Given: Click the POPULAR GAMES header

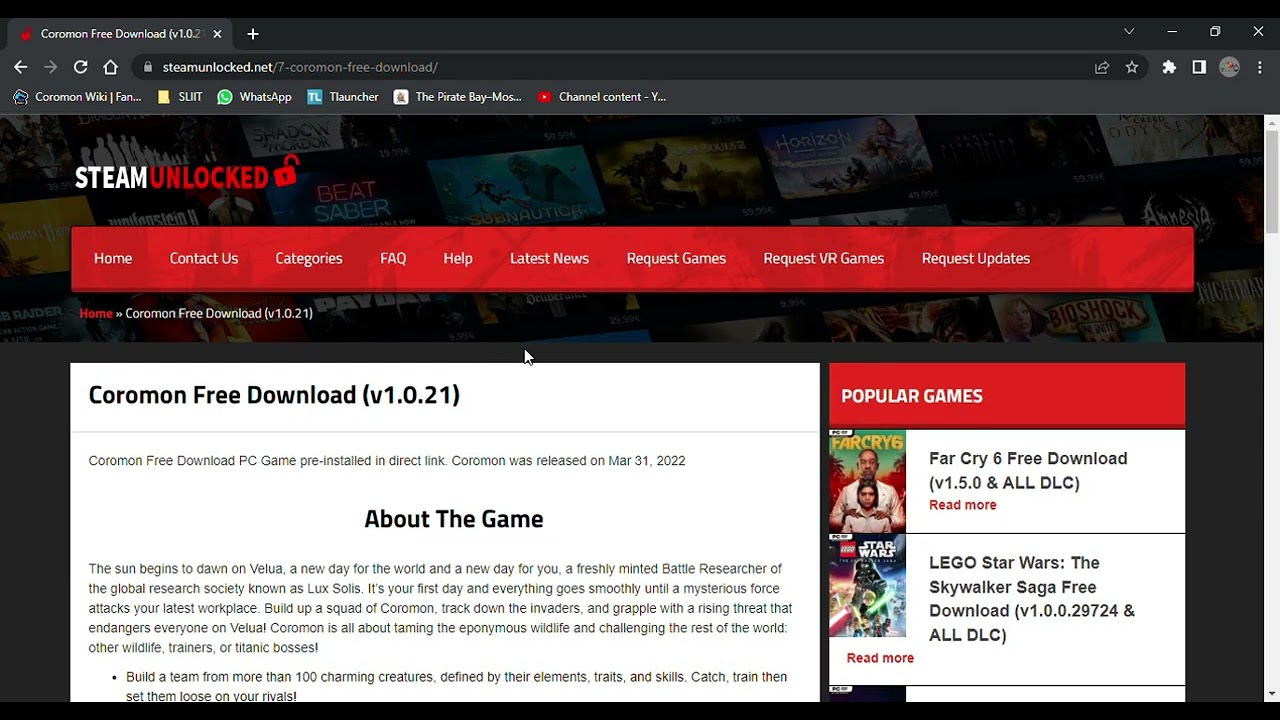Looking at the screenshot, I should pos(912,396).
